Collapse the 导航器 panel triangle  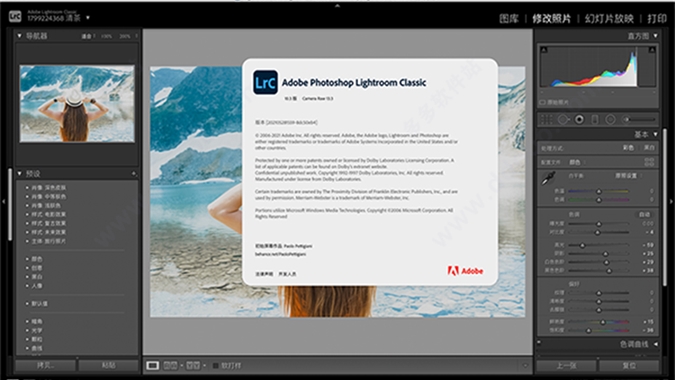click(19, 36)
